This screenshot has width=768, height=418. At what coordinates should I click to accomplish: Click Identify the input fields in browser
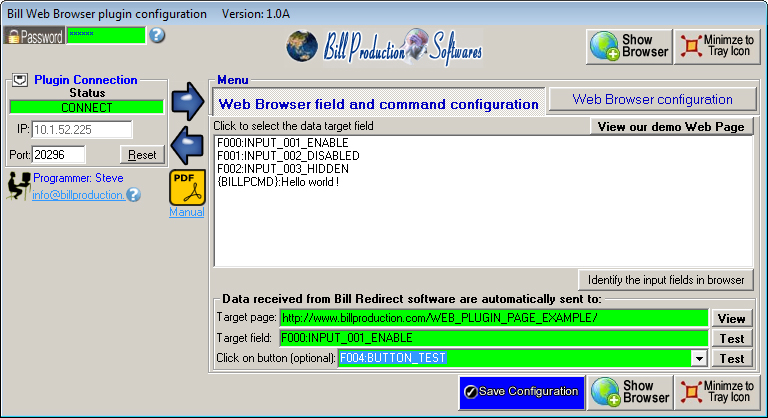click(x=666, y=280)
